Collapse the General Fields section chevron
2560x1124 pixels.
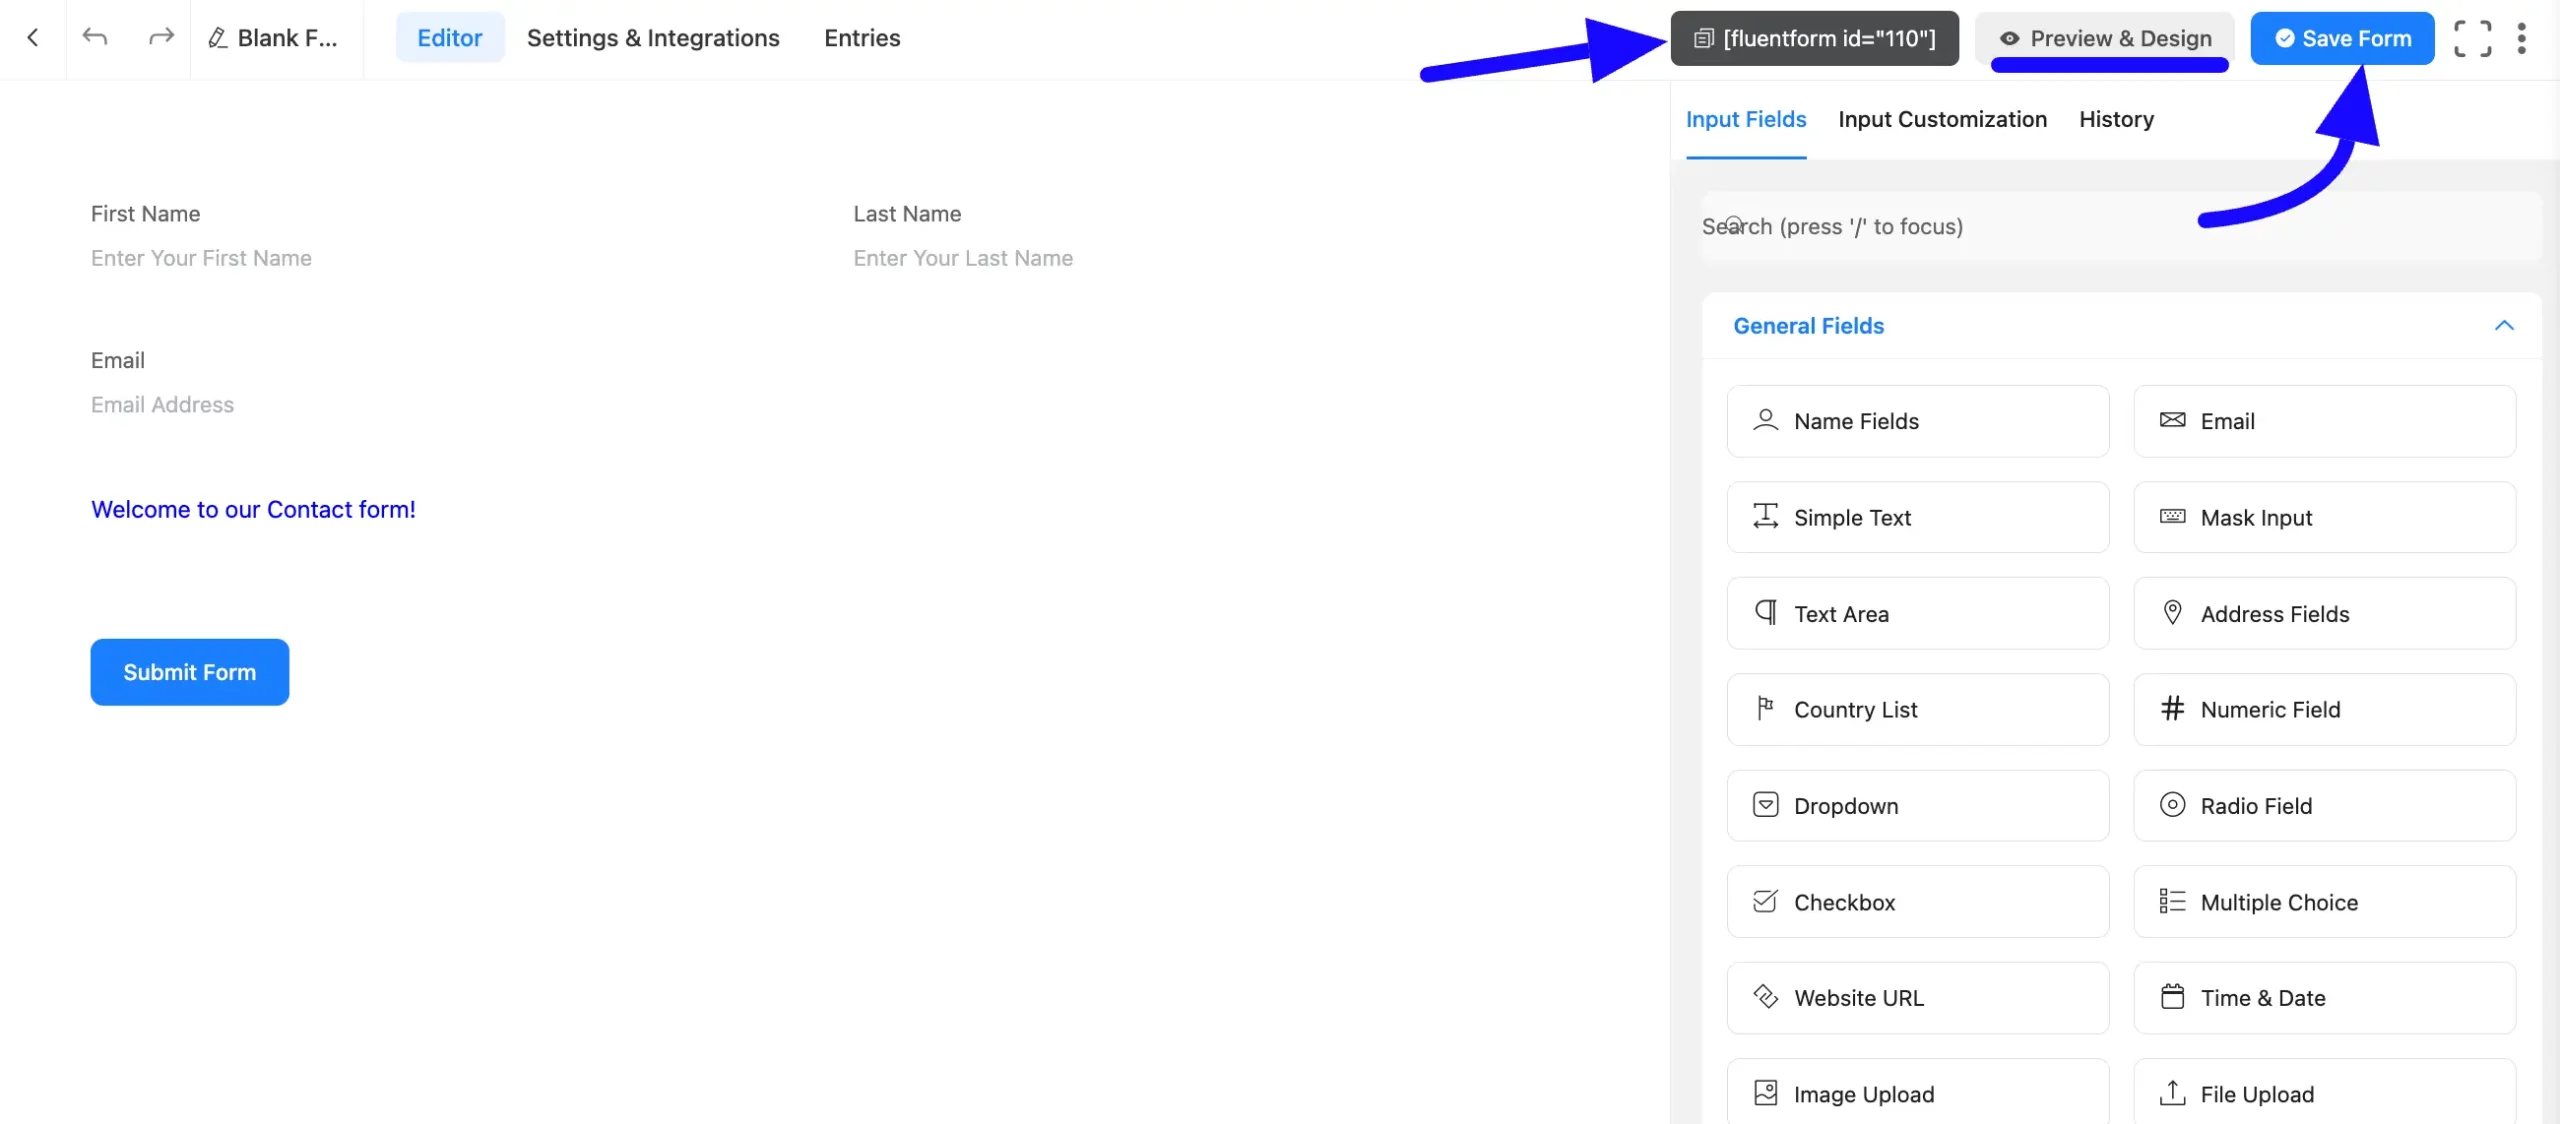[x=2504, y=326]
